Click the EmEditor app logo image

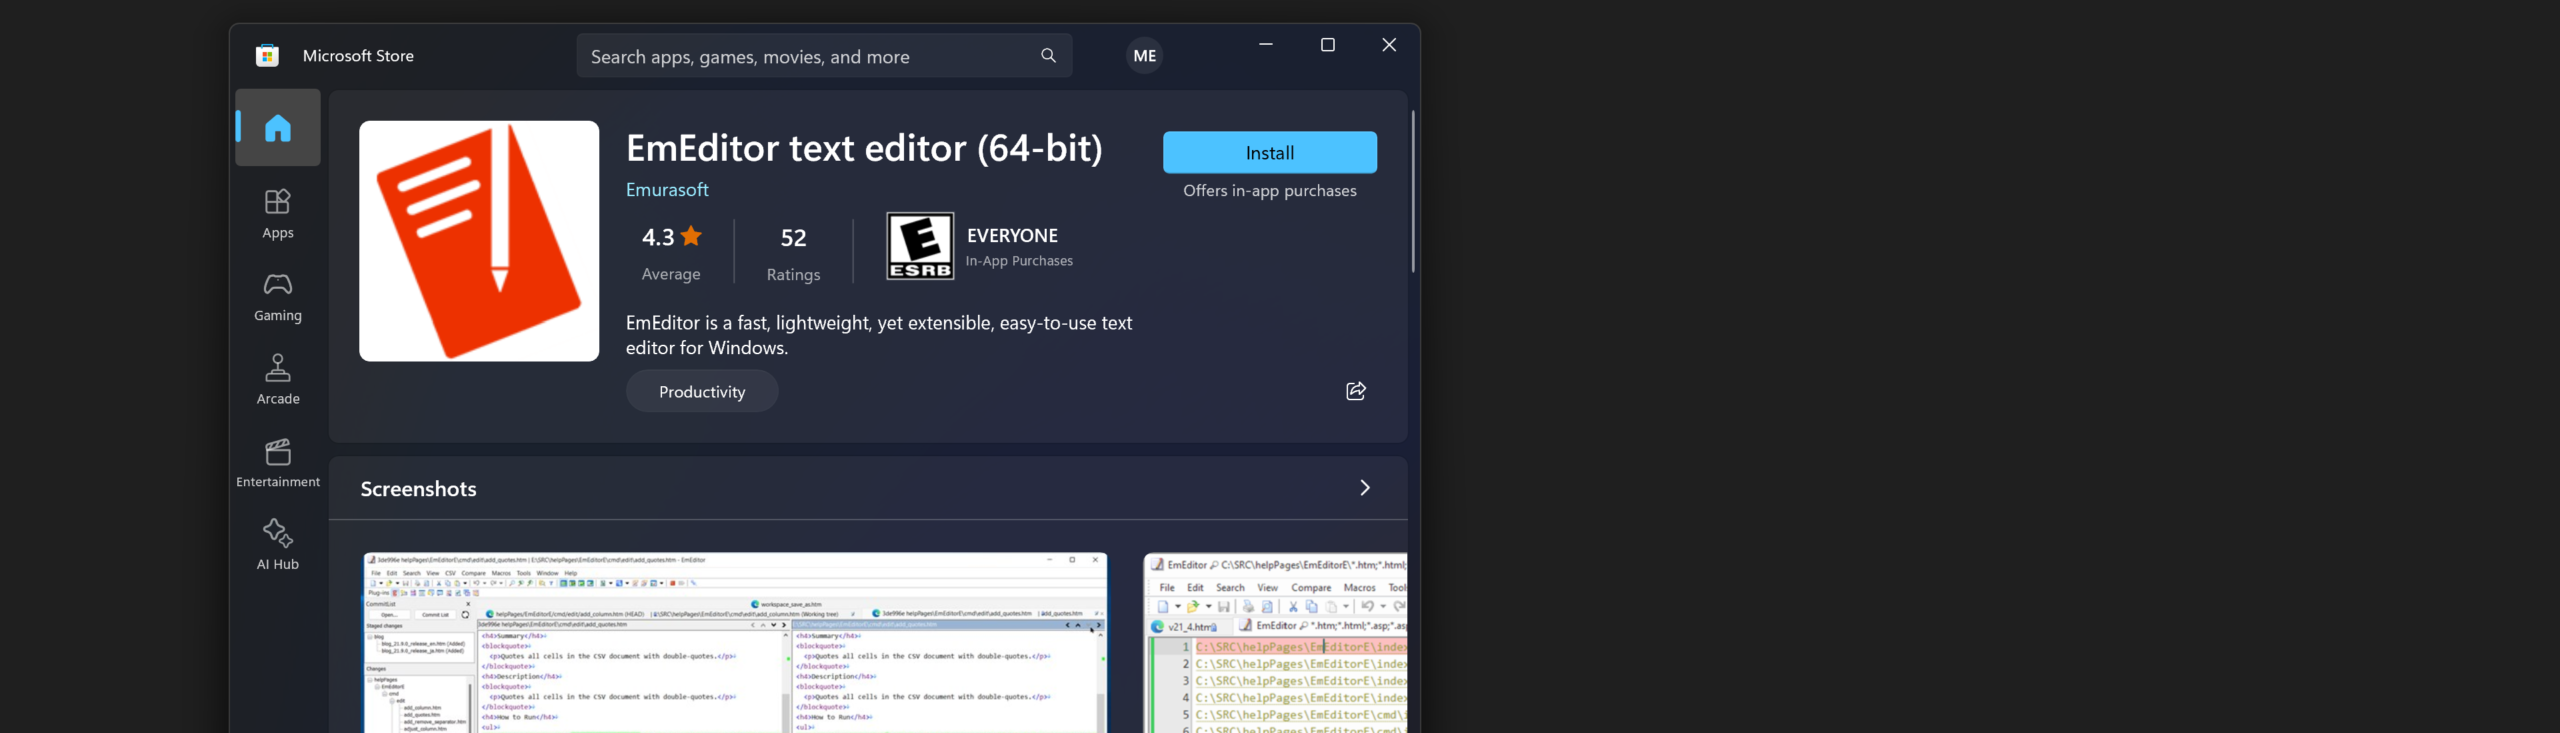tap(479, 241)
